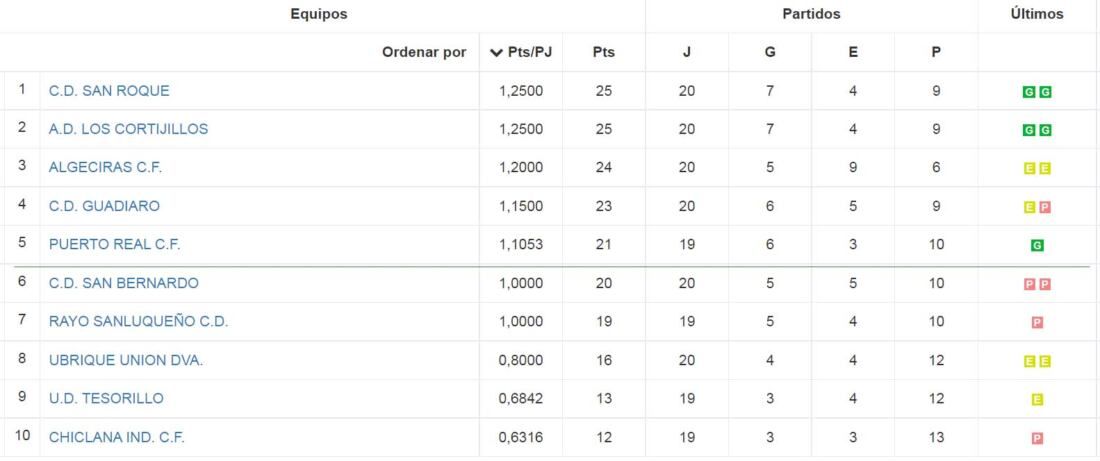Open C.D. SAN ROQUE team link
Screen dimensions: 1100x461
point(109,91)
